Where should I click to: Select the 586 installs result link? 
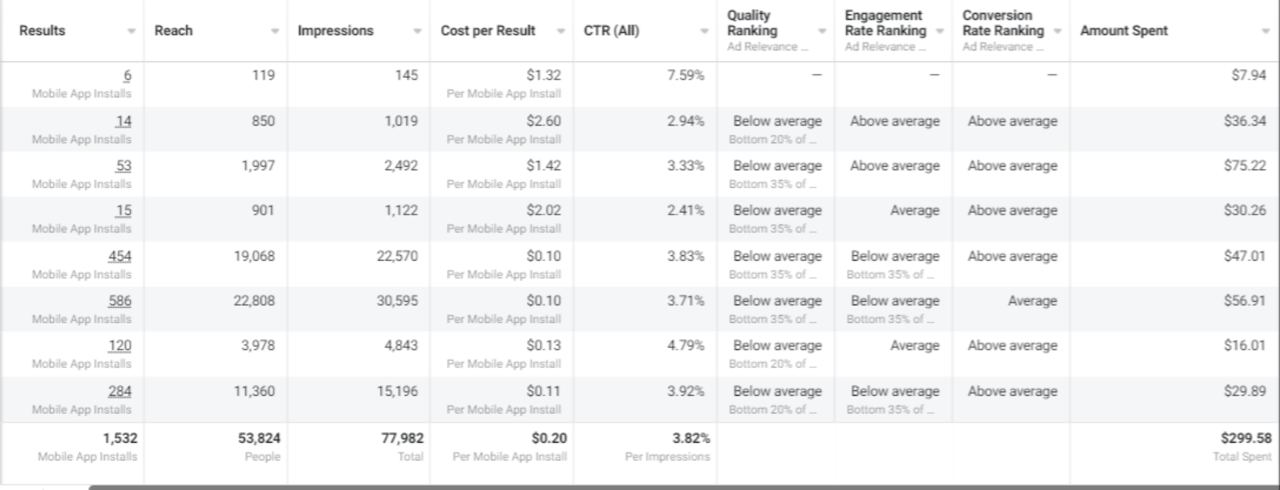(x=119, y=301)
